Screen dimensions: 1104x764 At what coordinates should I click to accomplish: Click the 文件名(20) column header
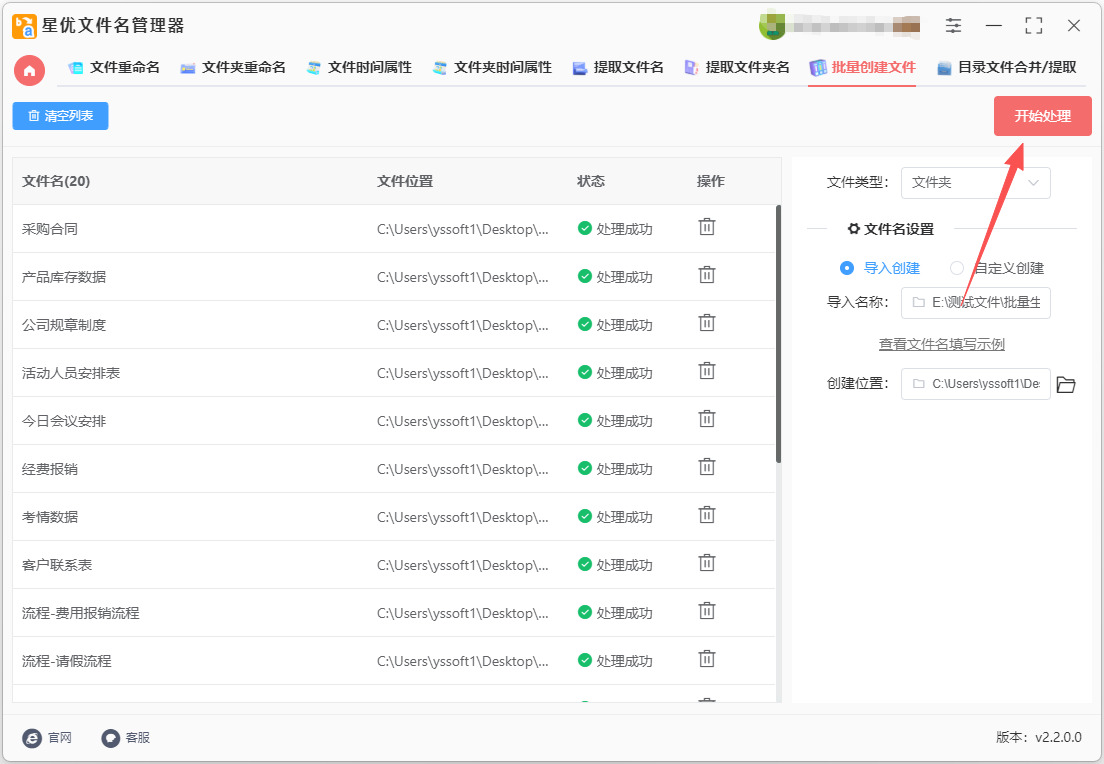coord(56,181)
